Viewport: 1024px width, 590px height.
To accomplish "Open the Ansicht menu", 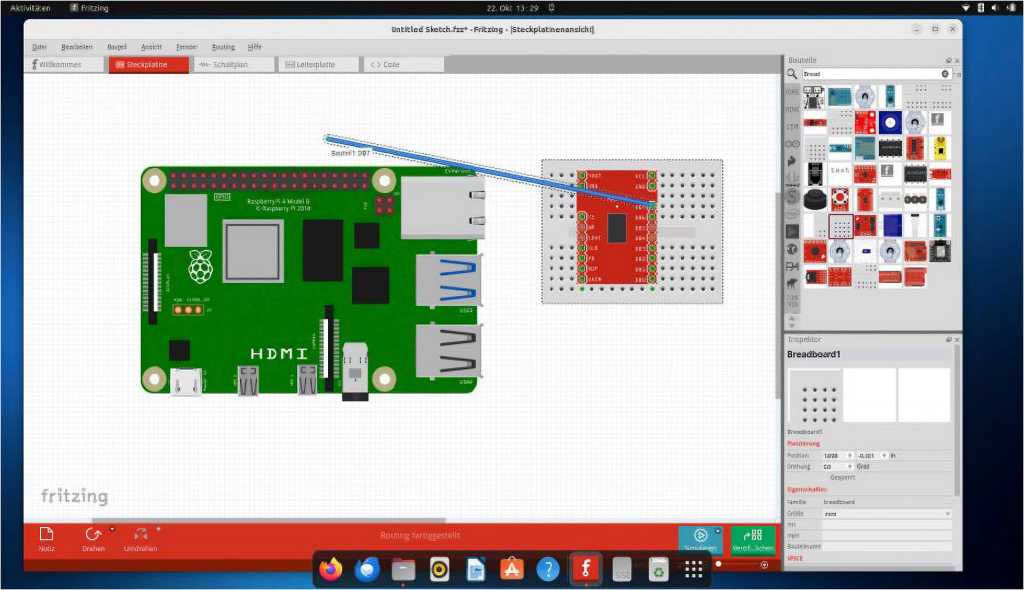I will pyautogui.click(x=151, y=47).
